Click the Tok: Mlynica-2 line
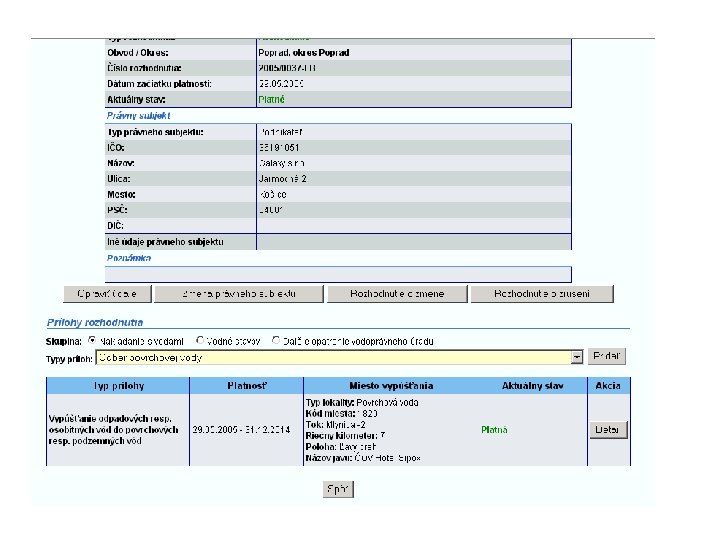The image size is (720, 540). pyautogui.click(x=336, y=425)
